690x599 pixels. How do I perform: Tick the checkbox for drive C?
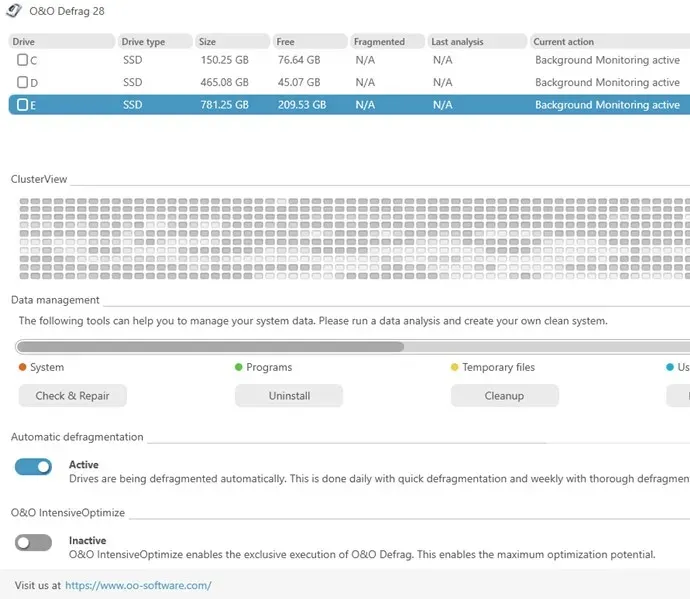coord(22,59)
